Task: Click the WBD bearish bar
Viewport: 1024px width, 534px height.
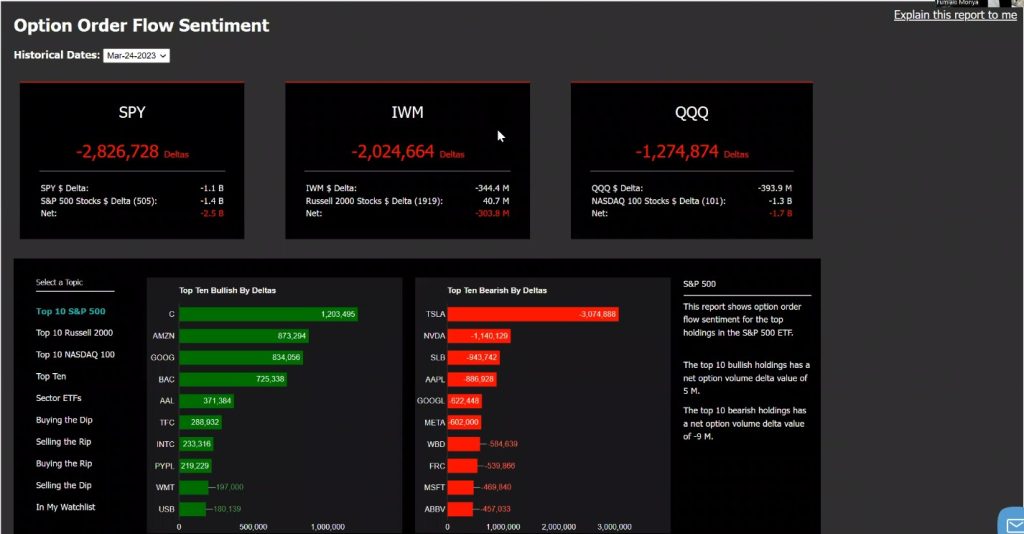Action: (464, 444)
